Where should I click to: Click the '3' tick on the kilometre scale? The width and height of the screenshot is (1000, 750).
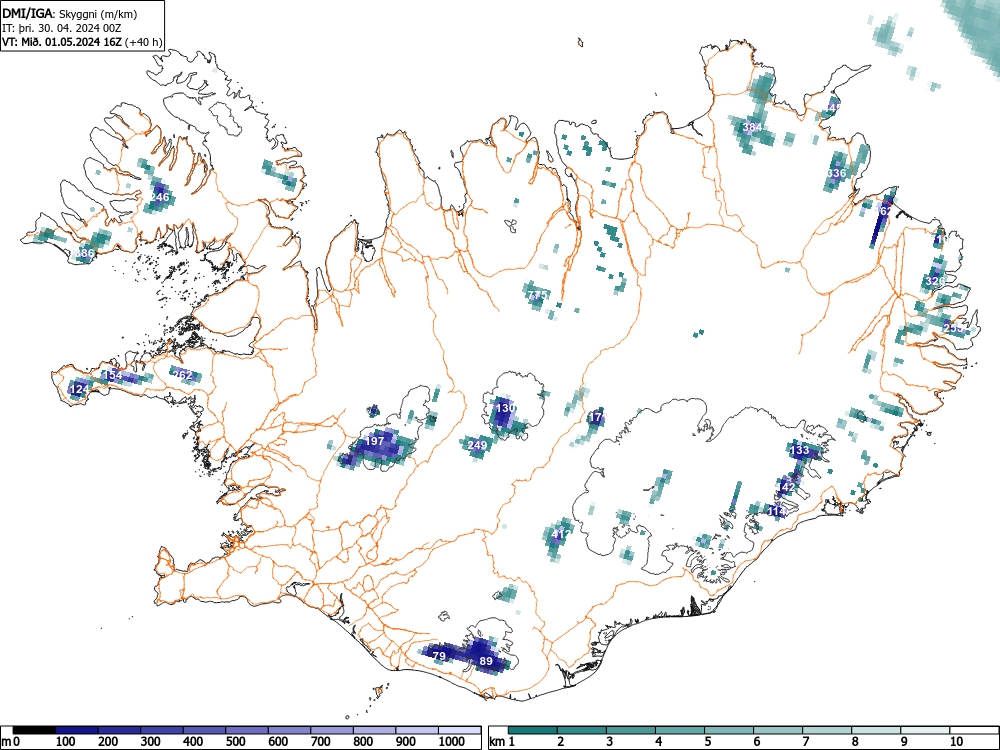click(610, 741)
